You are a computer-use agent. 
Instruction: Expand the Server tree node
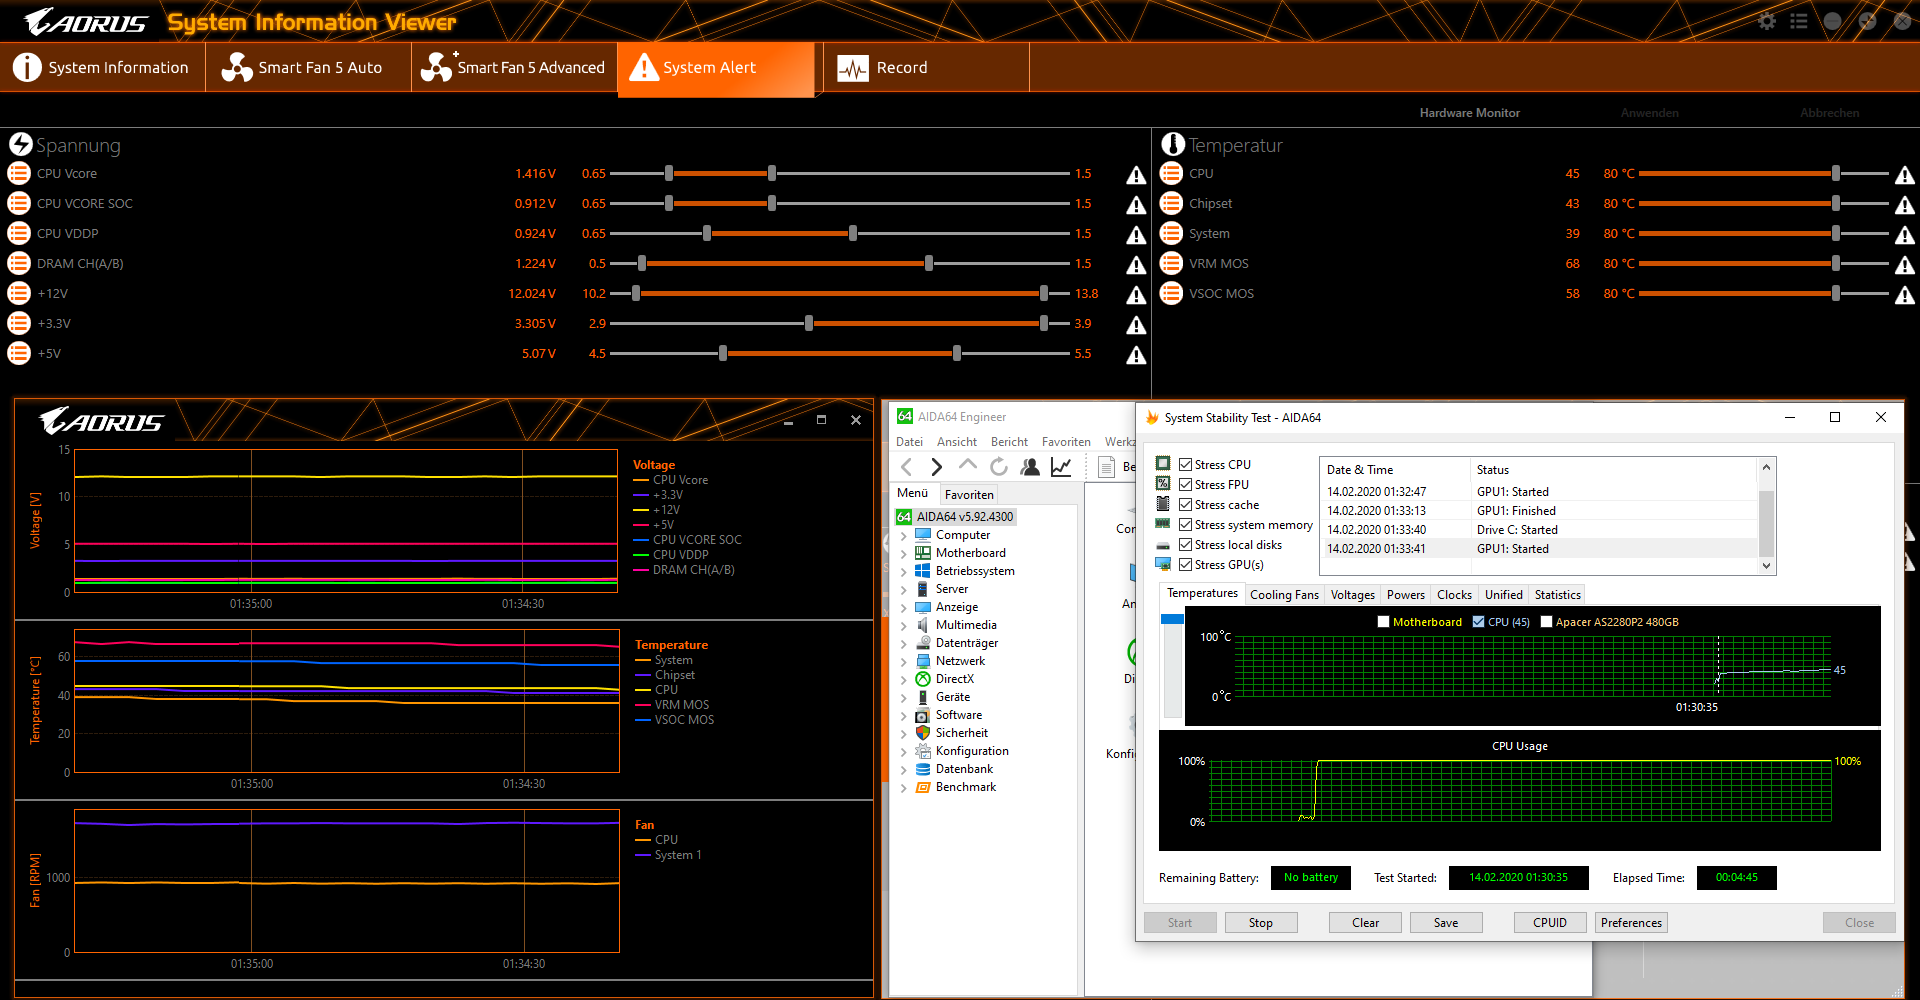904,589
